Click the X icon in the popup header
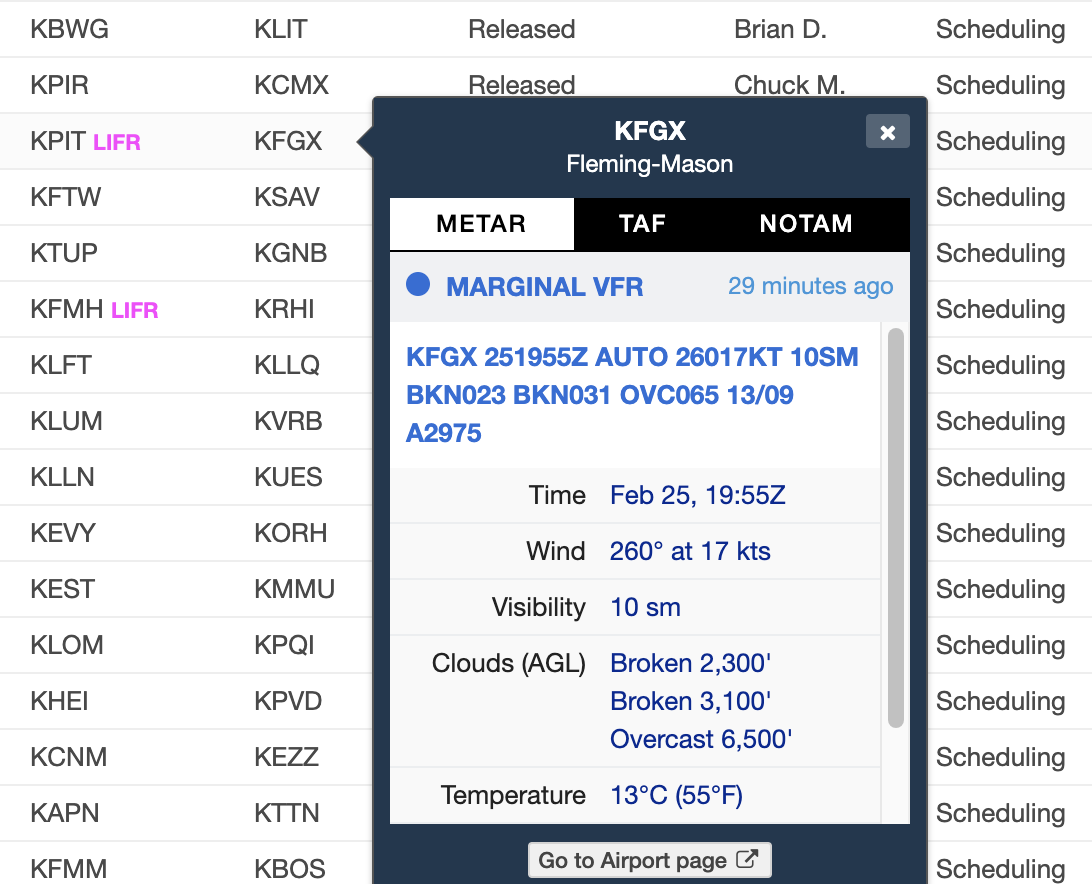 887,131
